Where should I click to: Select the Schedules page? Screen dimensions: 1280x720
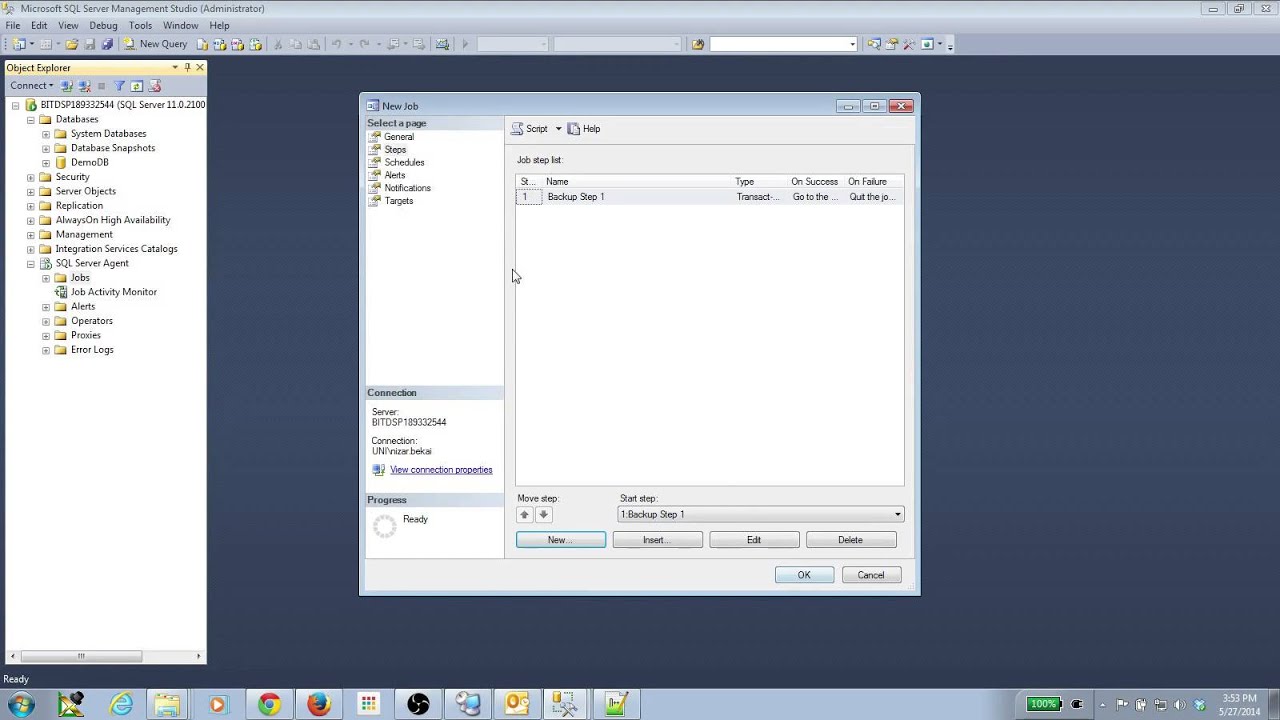click(404, 162)
